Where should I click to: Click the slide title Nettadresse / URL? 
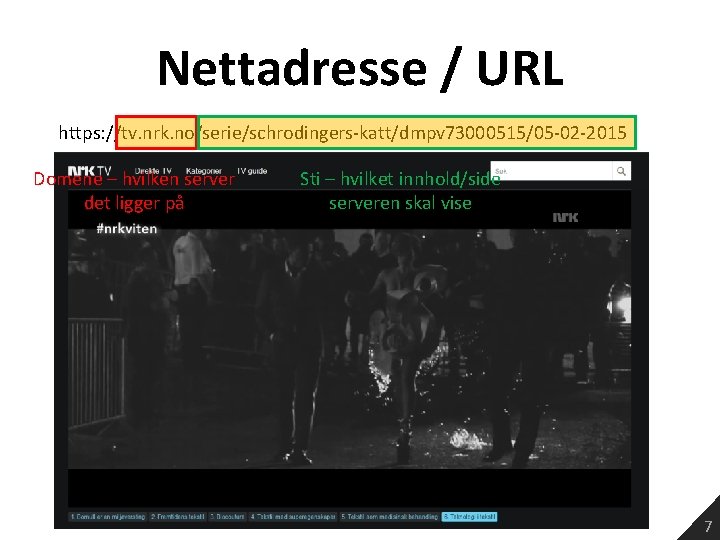tap(360, 69)
